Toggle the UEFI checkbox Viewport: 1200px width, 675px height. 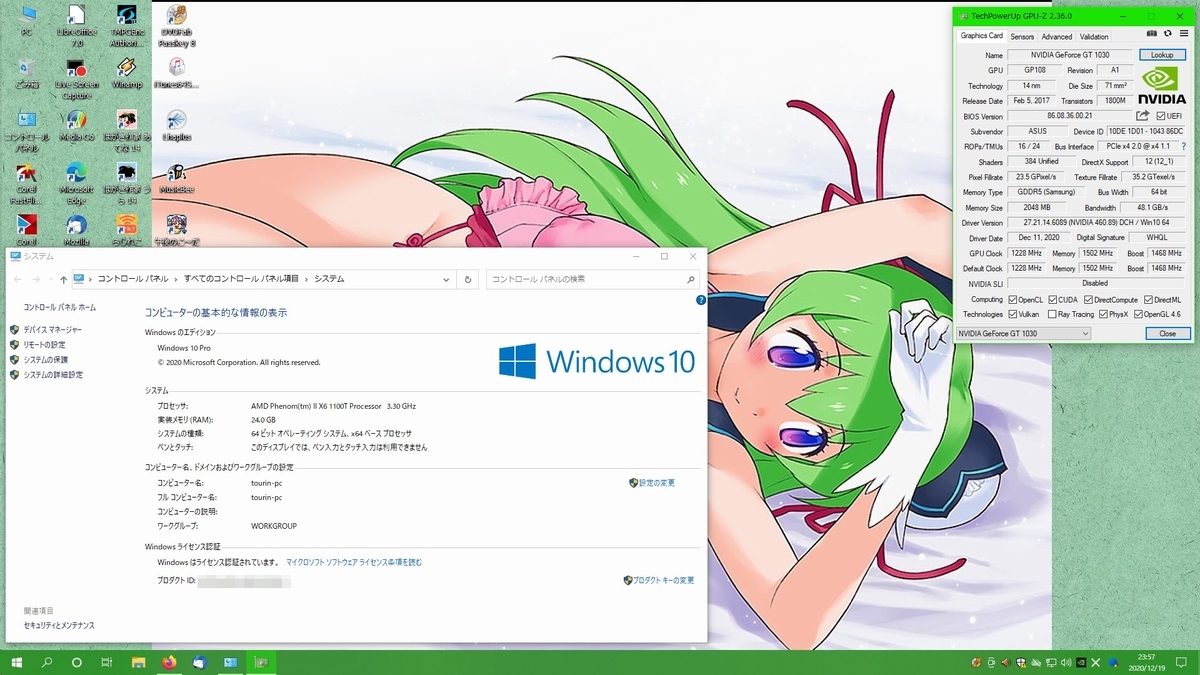point(1160,116)
